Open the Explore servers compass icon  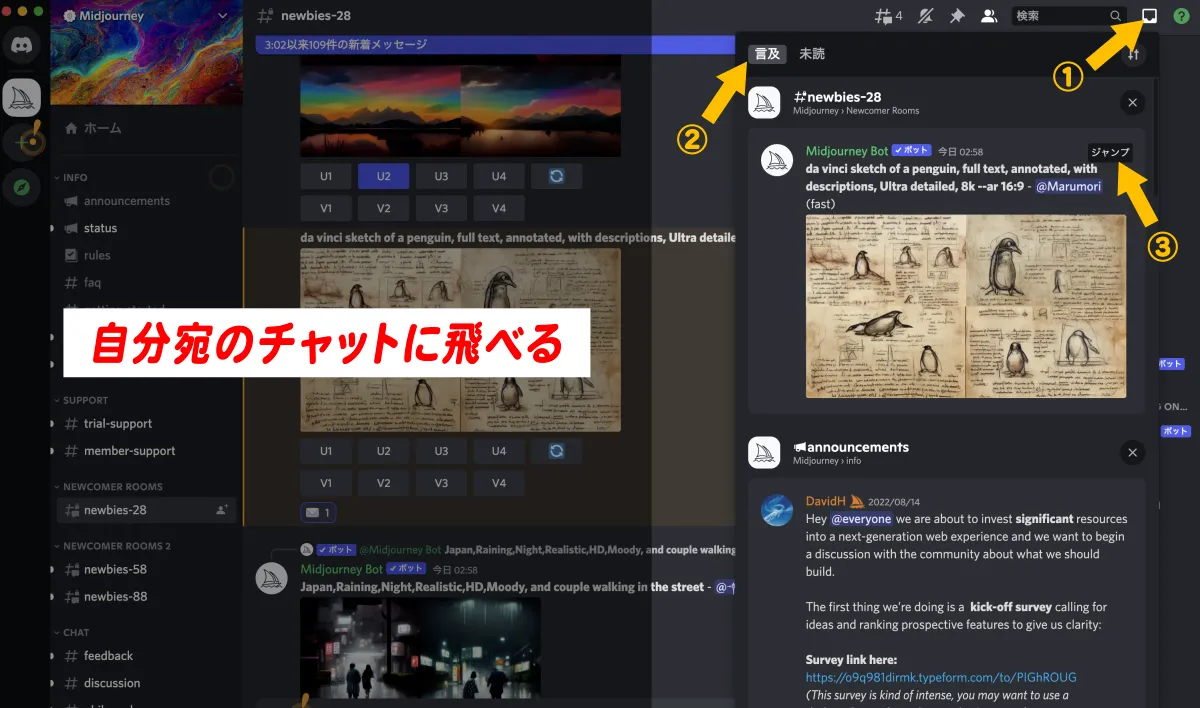(22, 186)
